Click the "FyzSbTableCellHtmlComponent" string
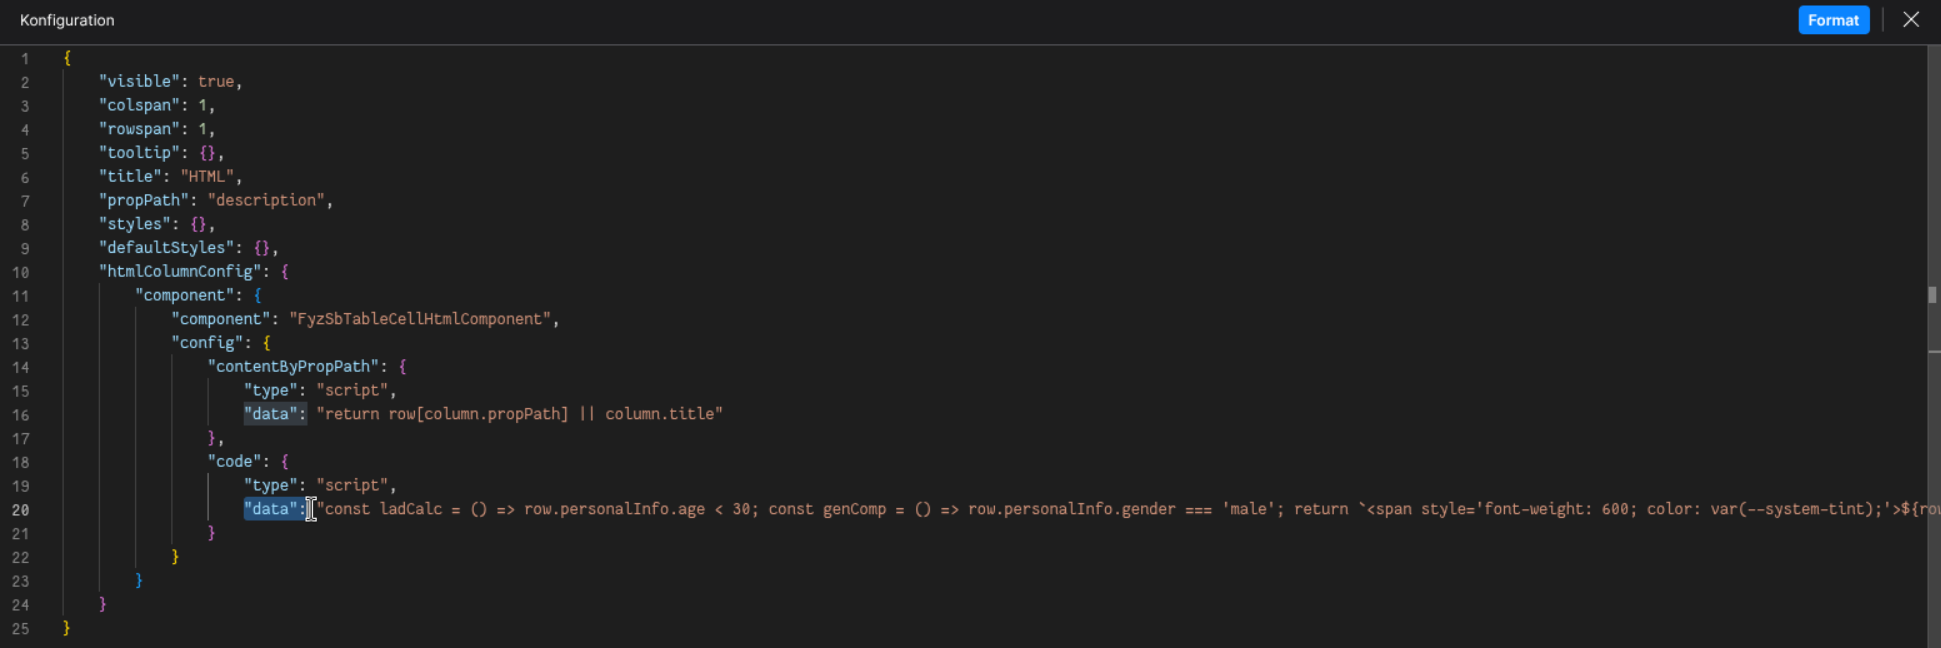This screenshot has height=648, width=1941. 420,319
